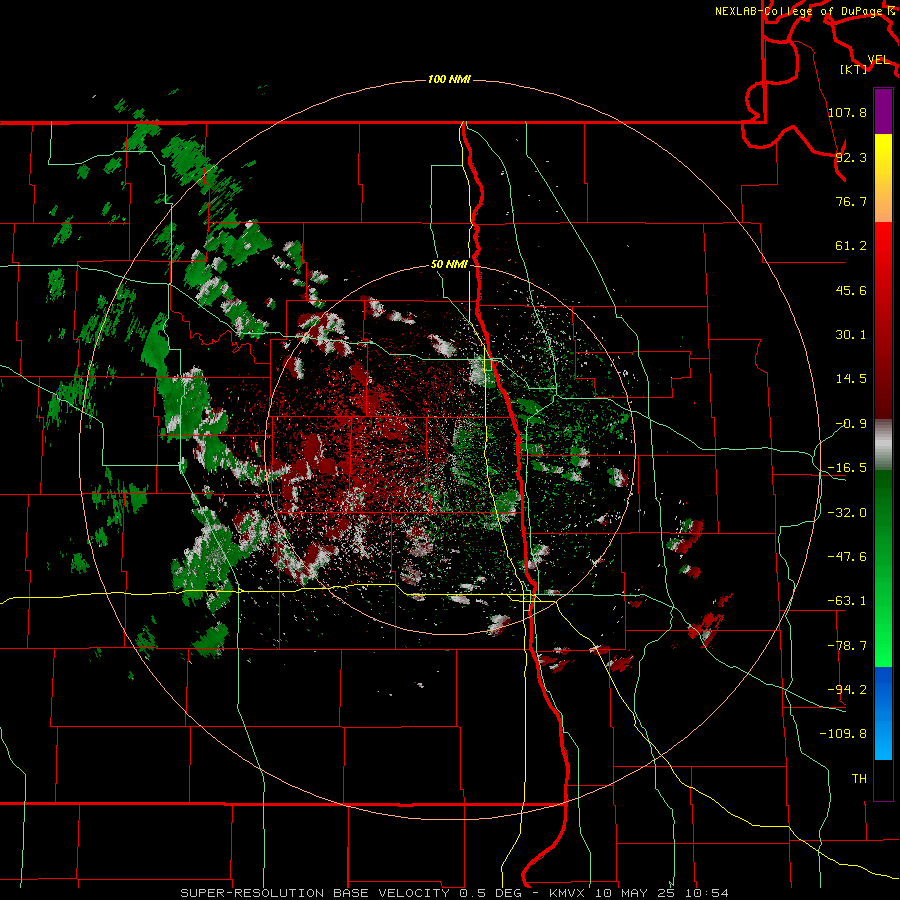Click the 50 NMI range ring label

tap(449, 265)
